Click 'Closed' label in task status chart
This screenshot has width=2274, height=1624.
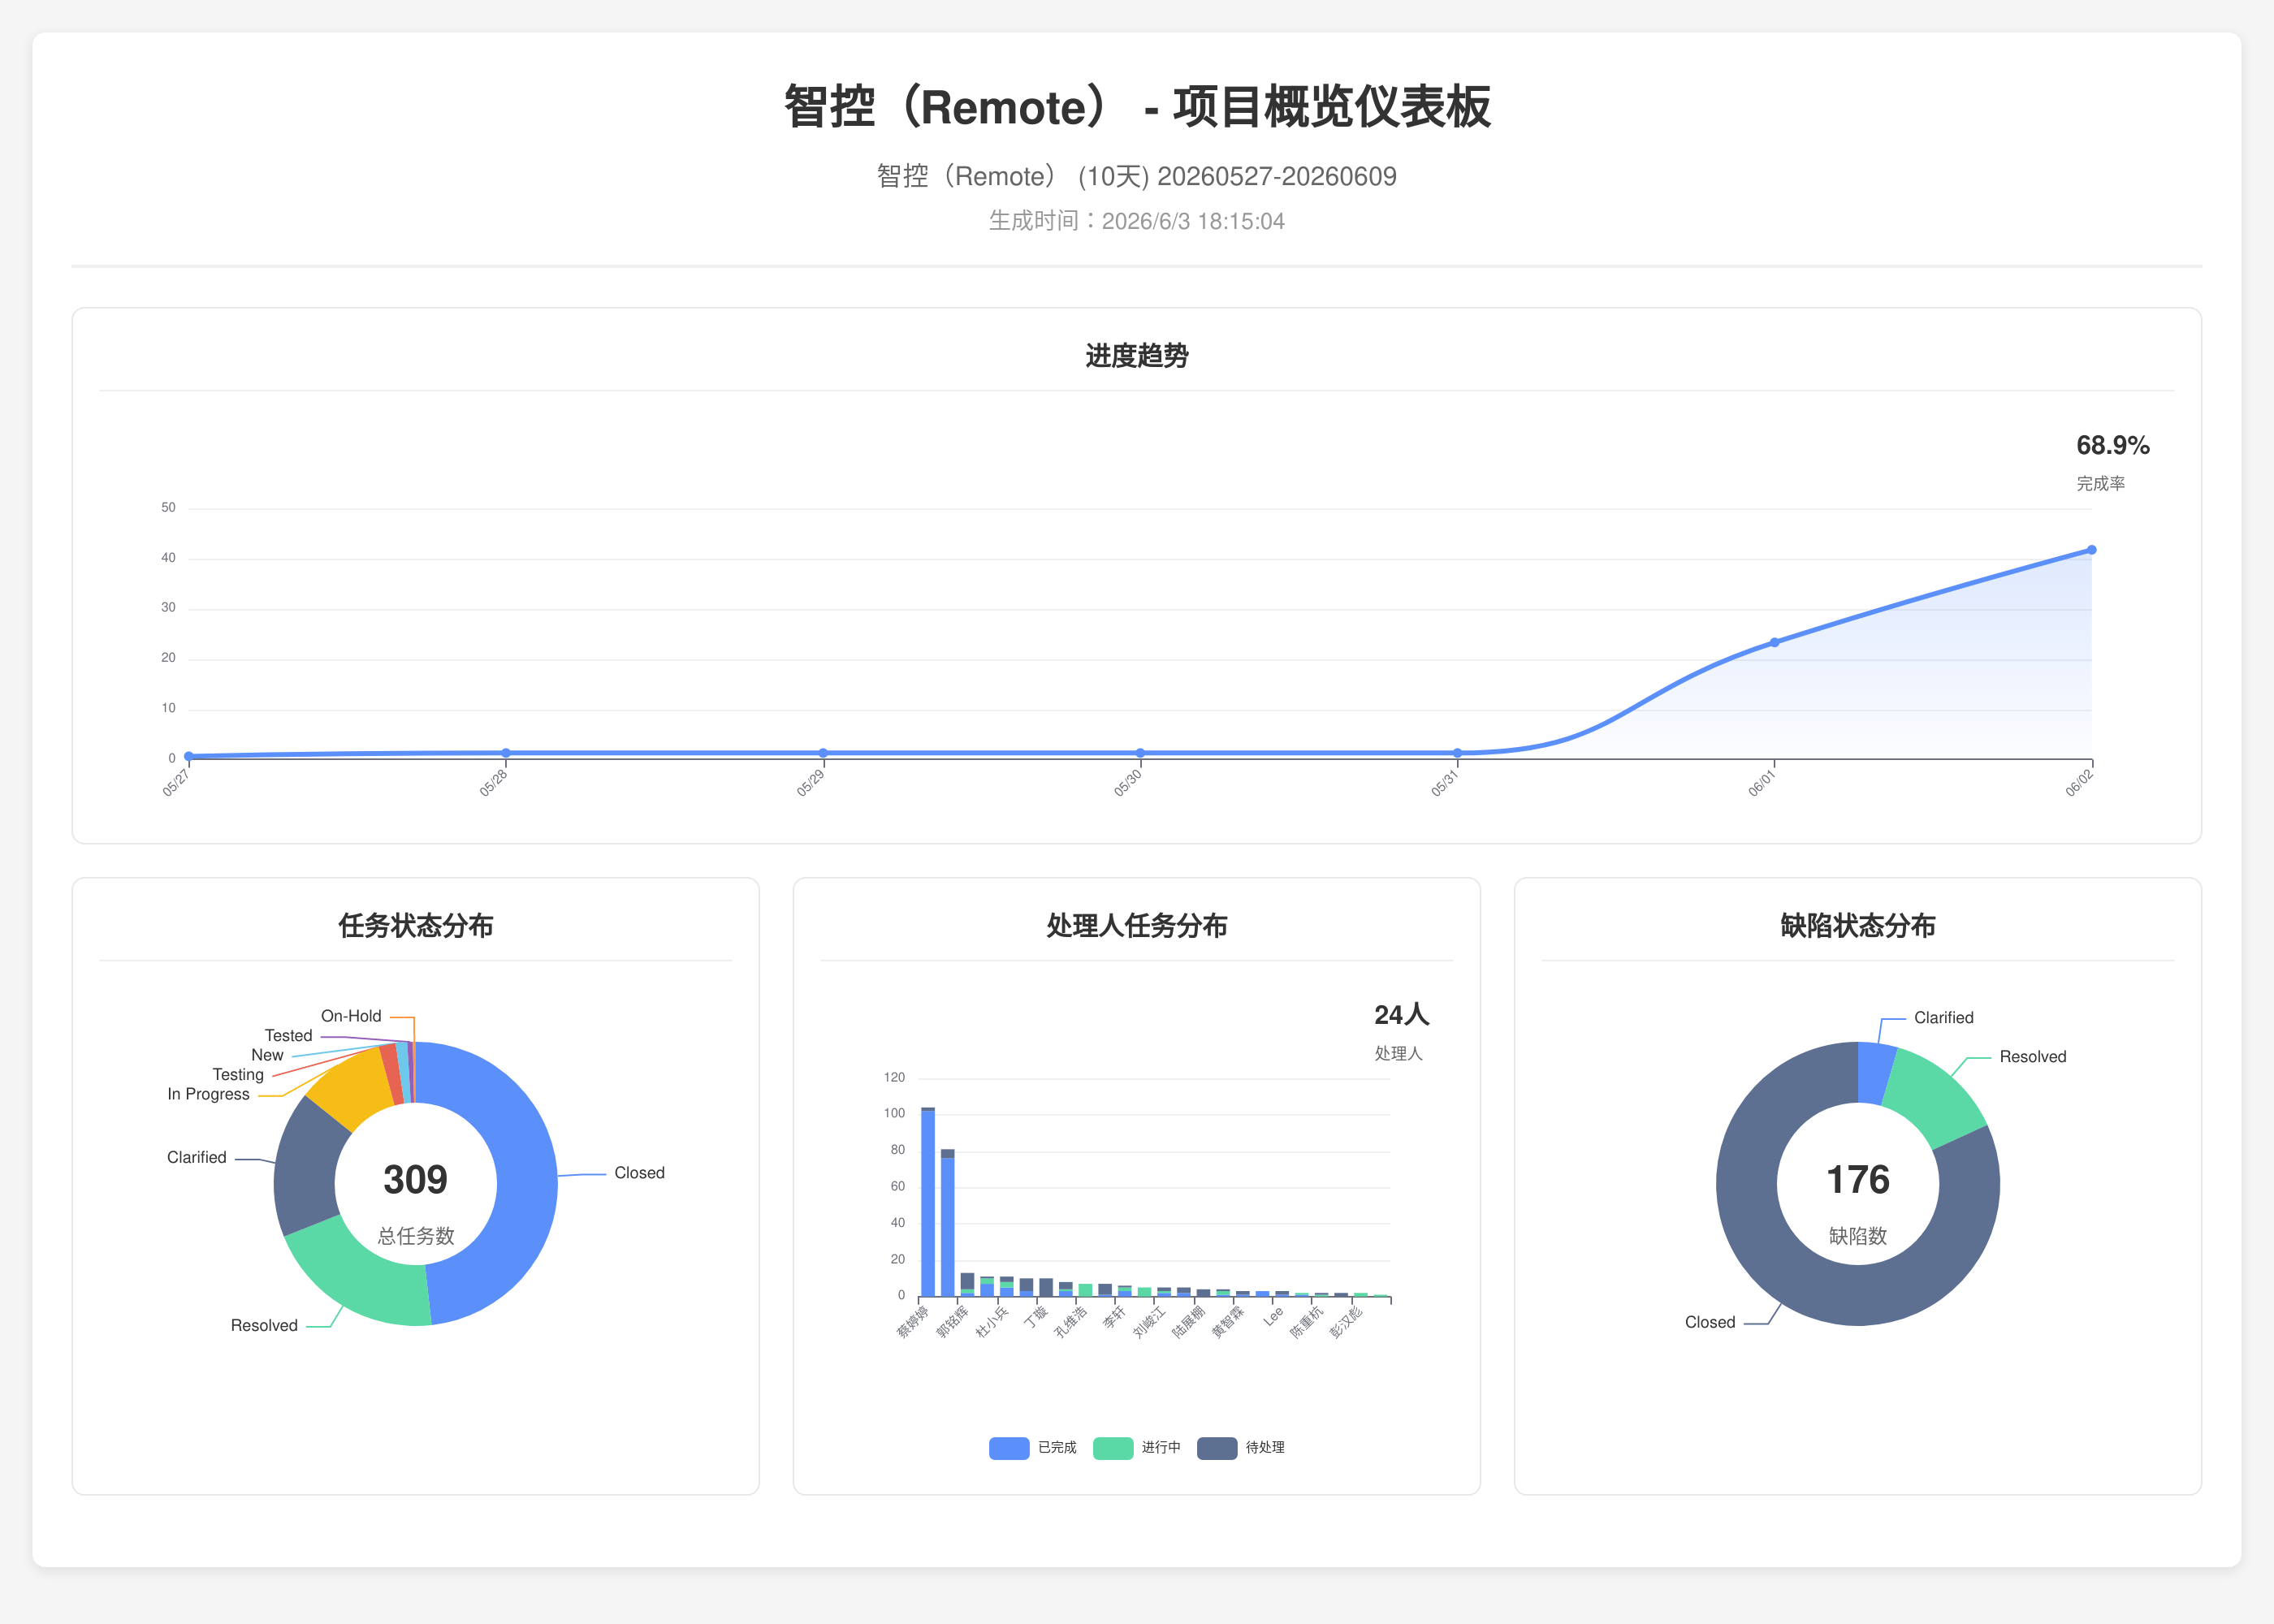(x=639, y=1173)
